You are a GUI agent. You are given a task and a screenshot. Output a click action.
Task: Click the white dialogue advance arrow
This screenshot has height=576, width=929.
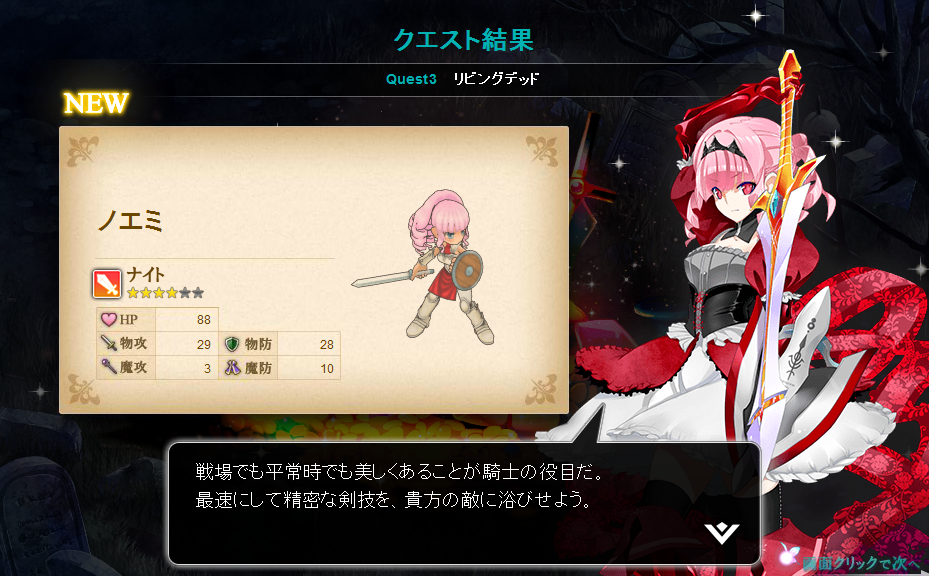(722, 533)
